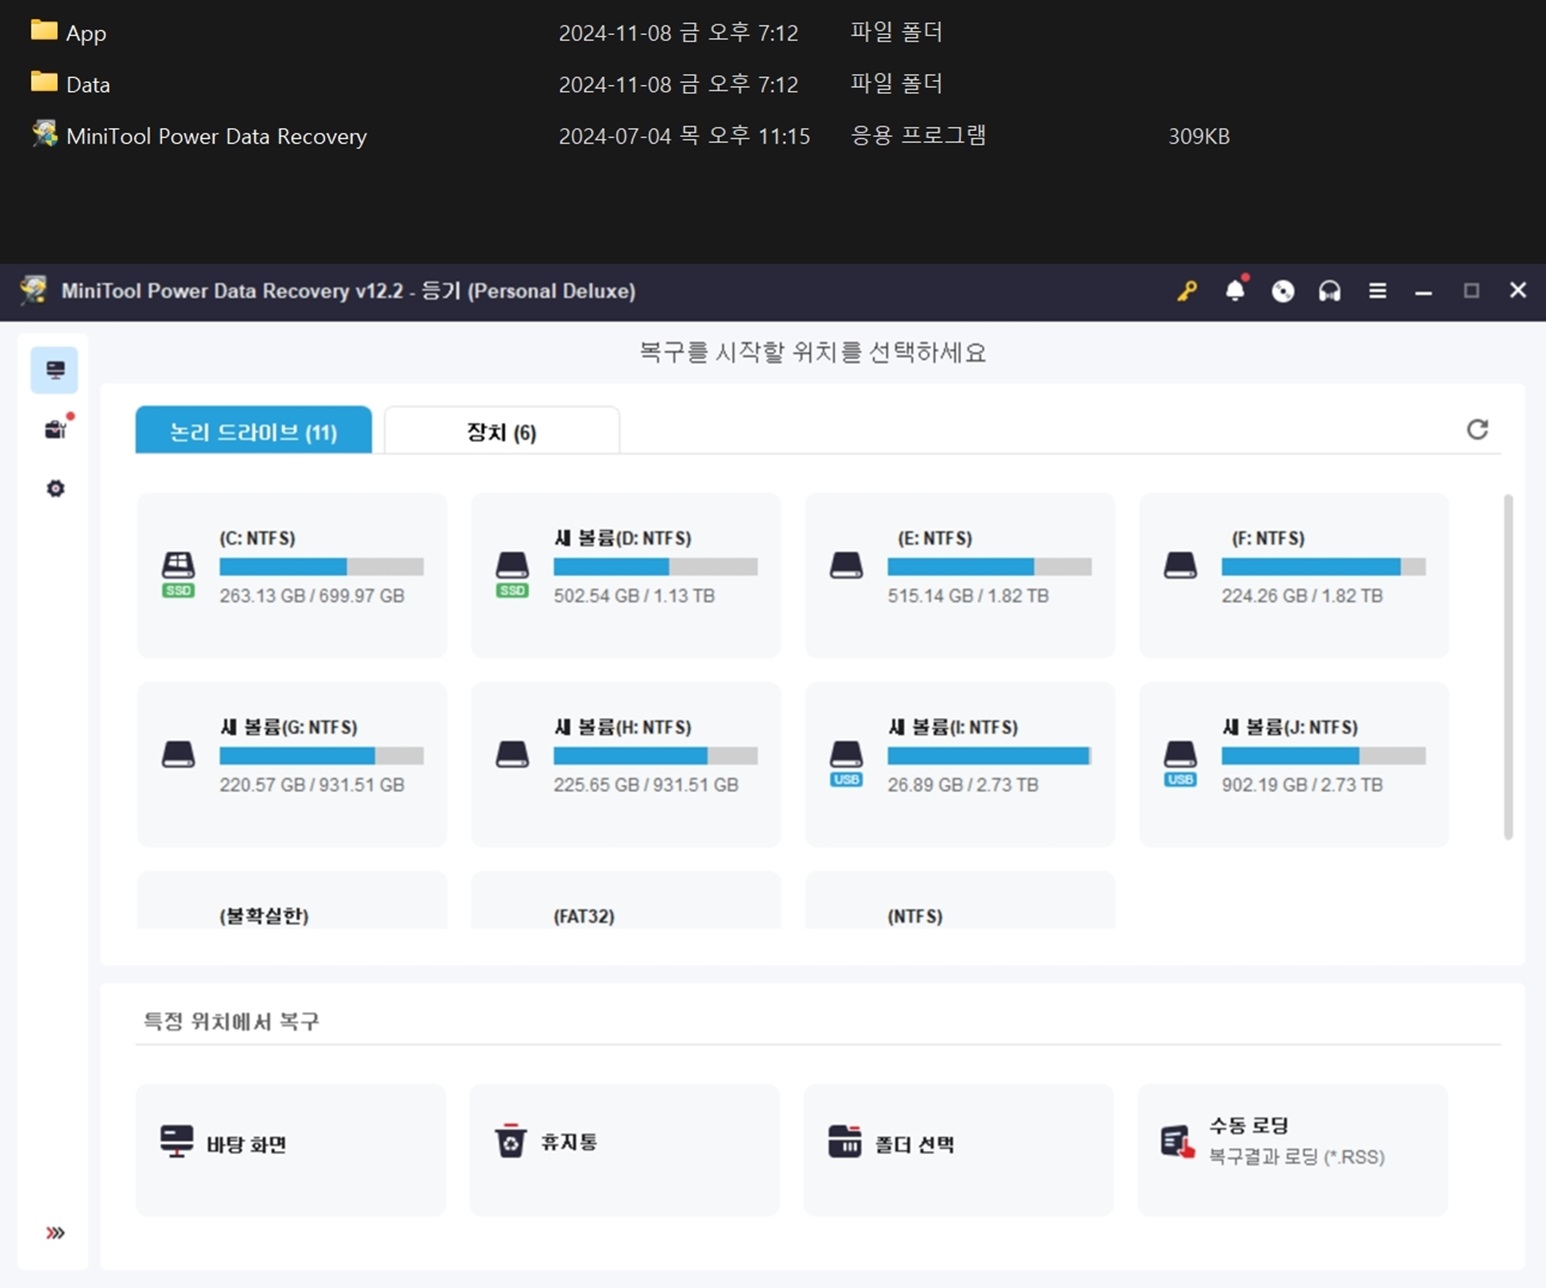Select the 새 볼륨 D: NTFS drive icon

[512, 573]
